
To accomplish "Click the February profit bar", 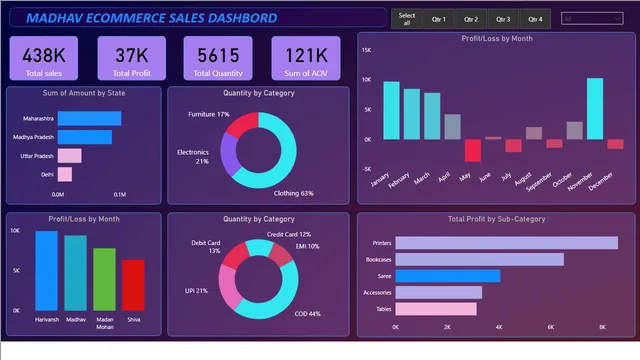I will [412, 114].
